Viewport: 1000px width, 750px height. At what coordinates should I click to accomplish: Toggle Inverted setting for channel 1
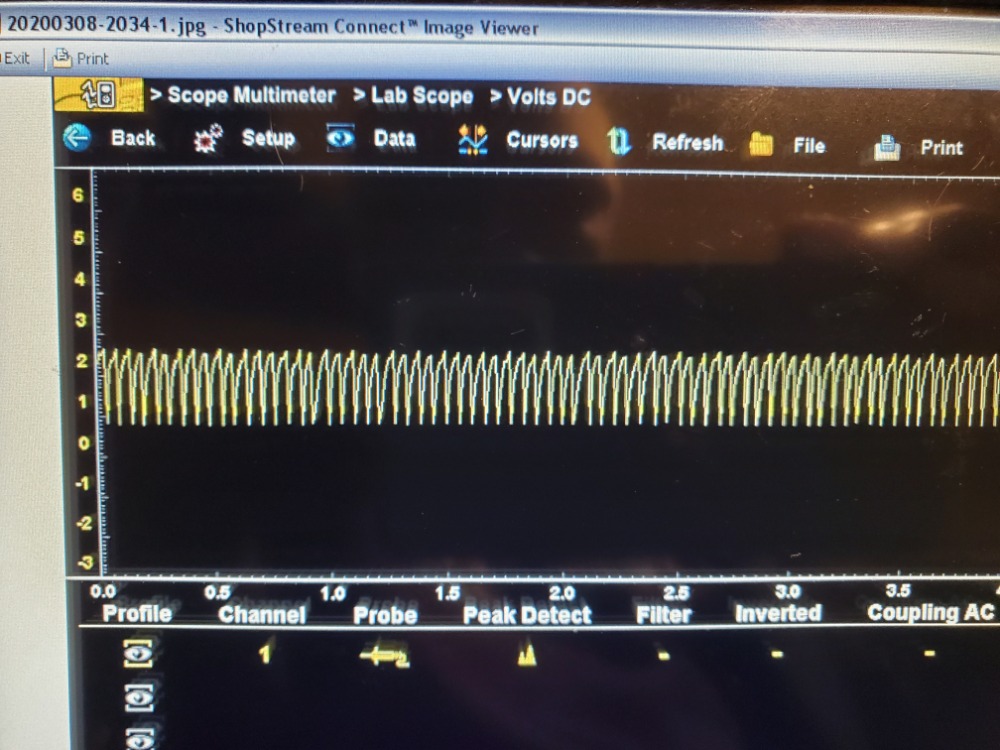coord(777,656)
